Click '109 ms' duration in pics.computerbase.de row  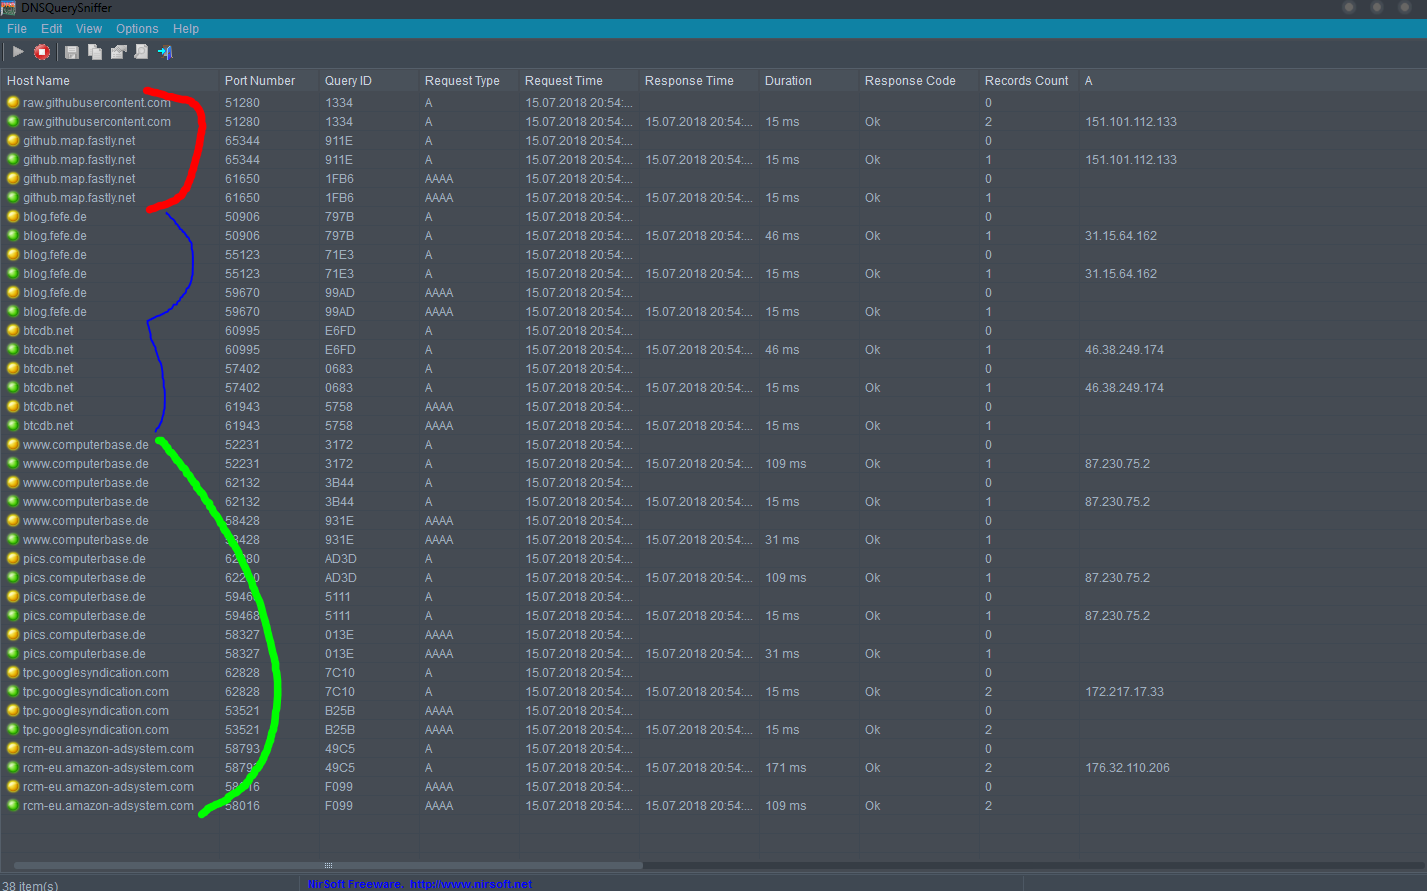(x=786, y=577)
